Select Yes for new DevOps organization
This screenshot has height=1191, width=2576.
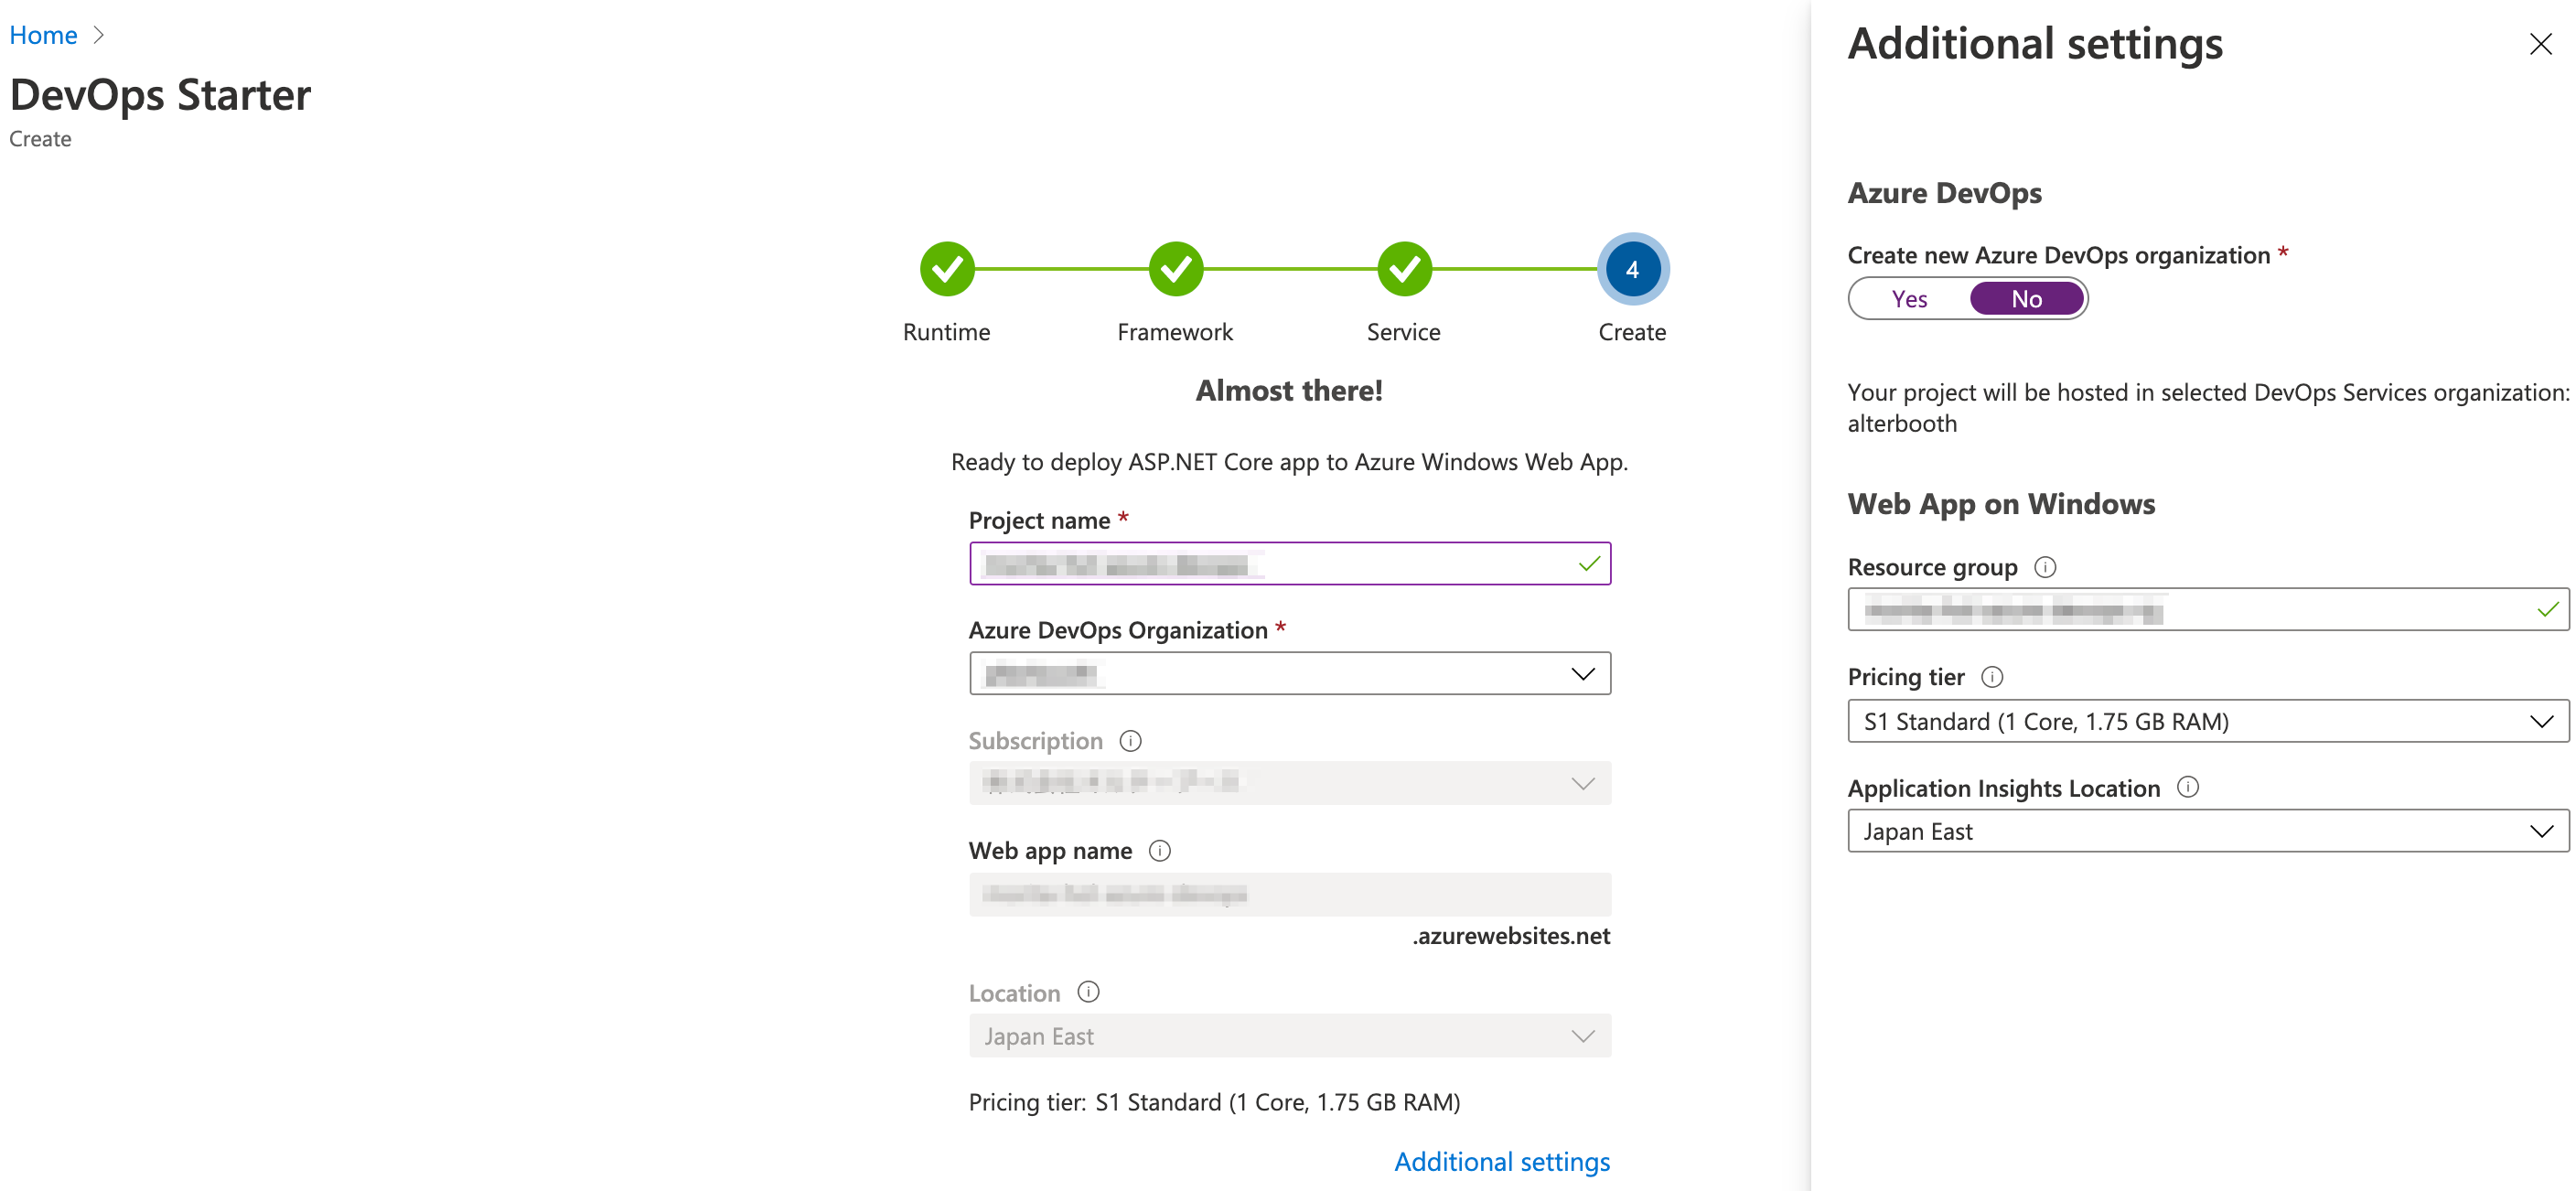(x=1909, y=299)
